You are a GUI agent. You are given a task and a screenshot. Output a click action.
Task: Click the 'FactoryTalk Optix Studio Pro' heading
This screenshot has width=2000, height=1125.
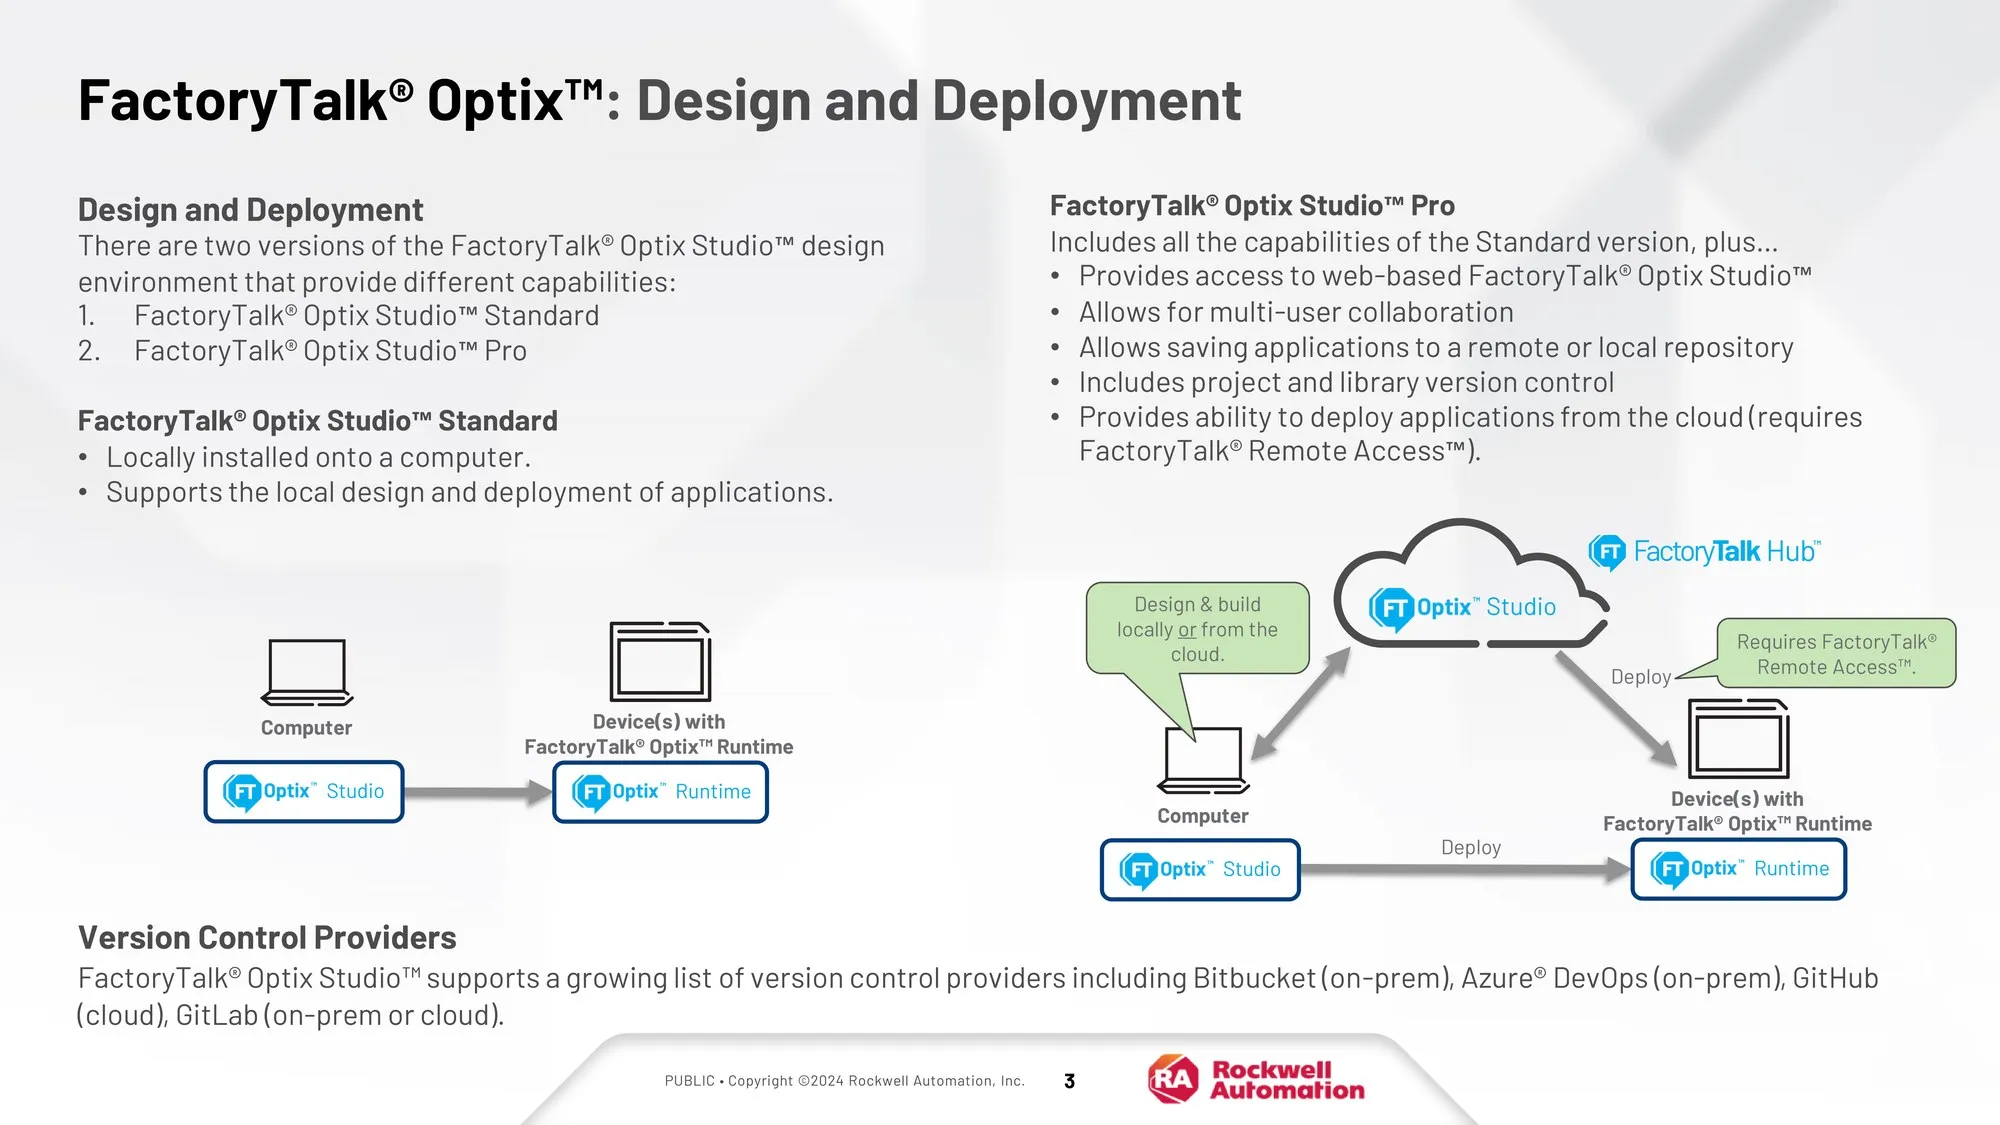point(1252,206)
